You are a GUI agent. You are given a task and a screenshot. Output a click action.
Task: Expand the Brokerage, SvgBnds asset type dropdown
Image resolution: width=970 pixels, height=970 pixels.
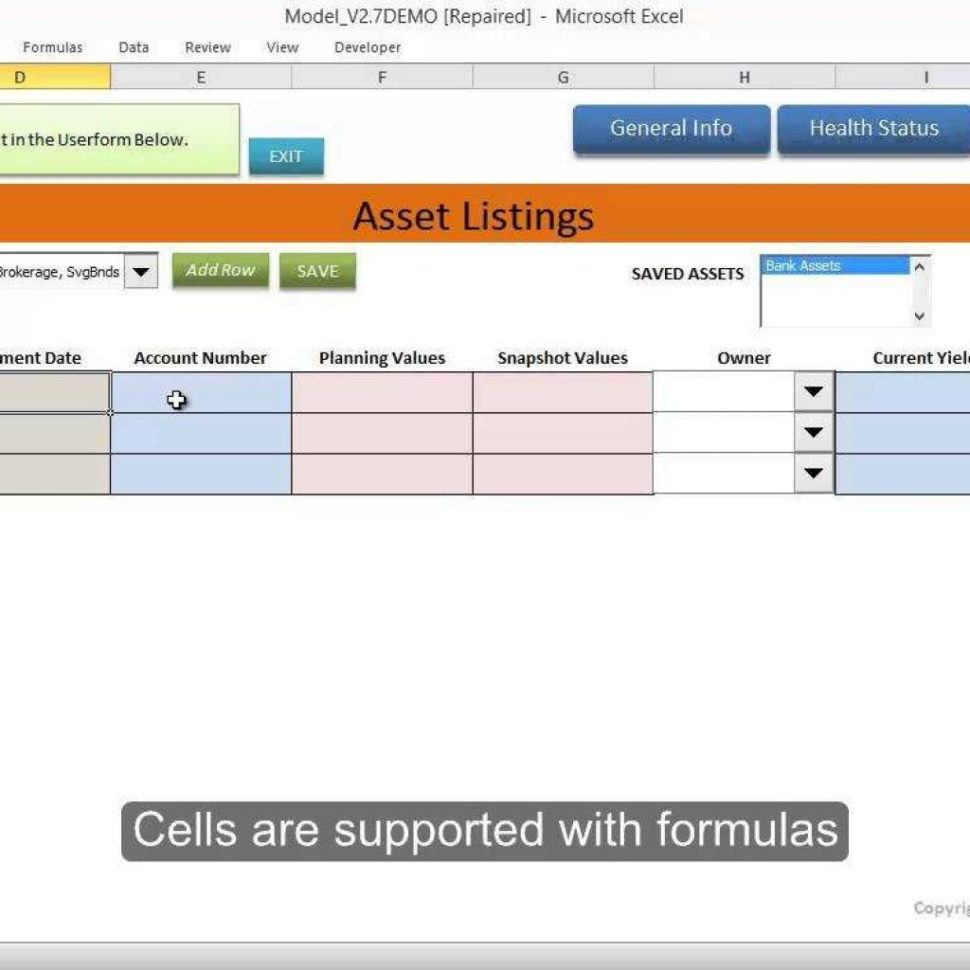tap(140, 272)
